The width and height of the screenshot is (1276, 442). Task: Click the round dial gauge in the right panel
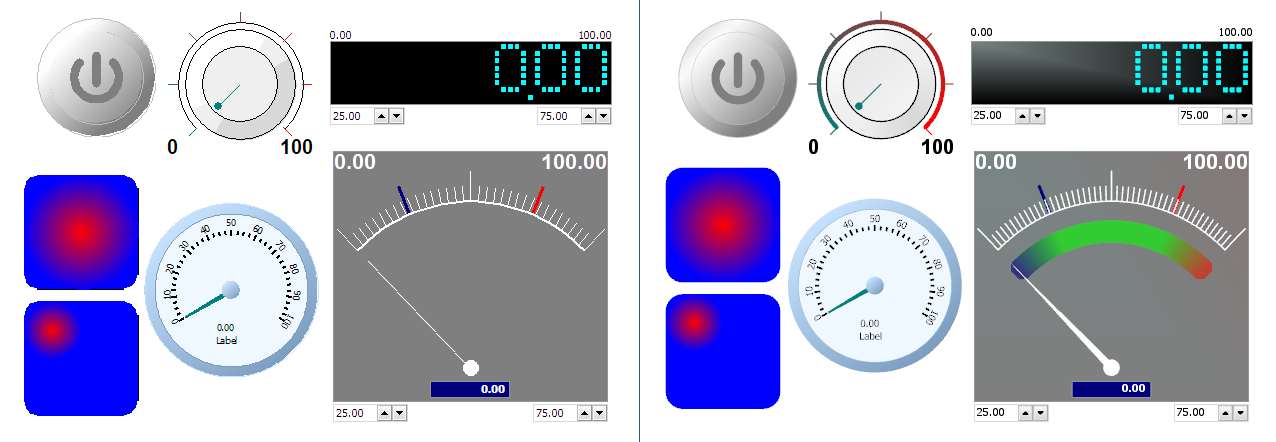point(874,286)
